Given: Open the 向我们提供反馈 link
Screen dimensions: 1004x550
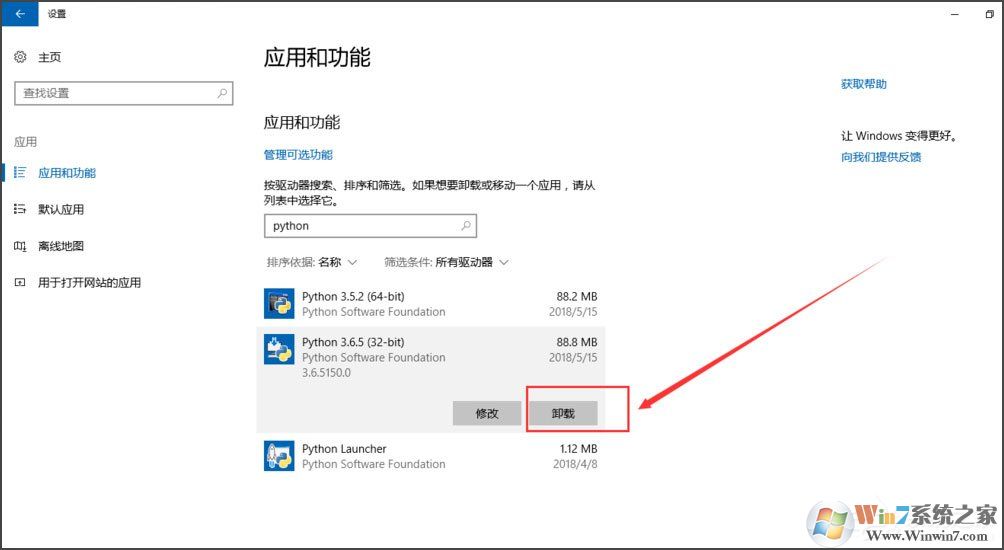Looking at the screenshot, I should point(881,157).
